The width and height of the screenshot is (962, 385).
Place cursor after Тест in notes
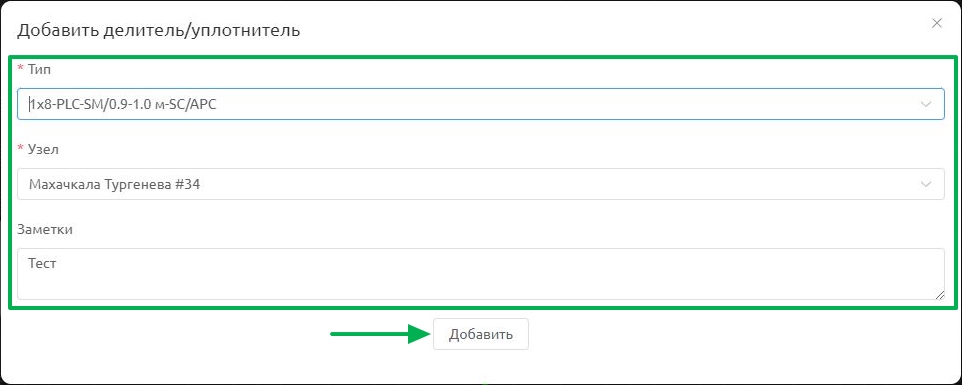(58, 264)
